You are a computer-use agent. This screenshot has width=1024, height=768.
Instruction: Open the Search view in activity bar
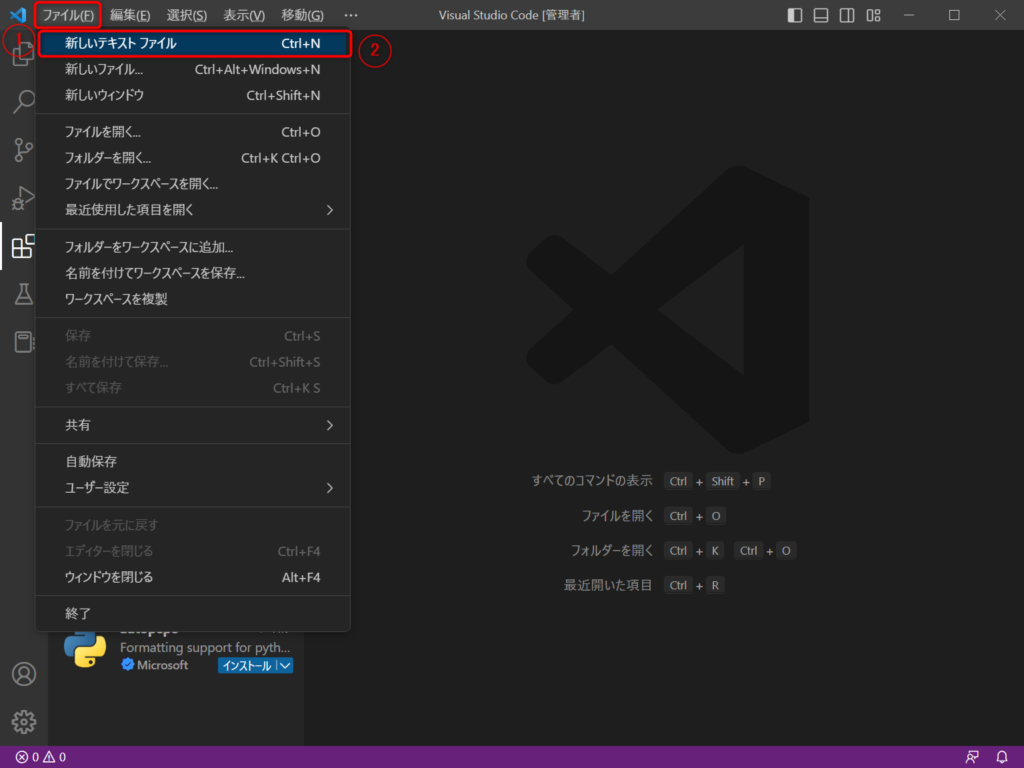coord(24,101)
